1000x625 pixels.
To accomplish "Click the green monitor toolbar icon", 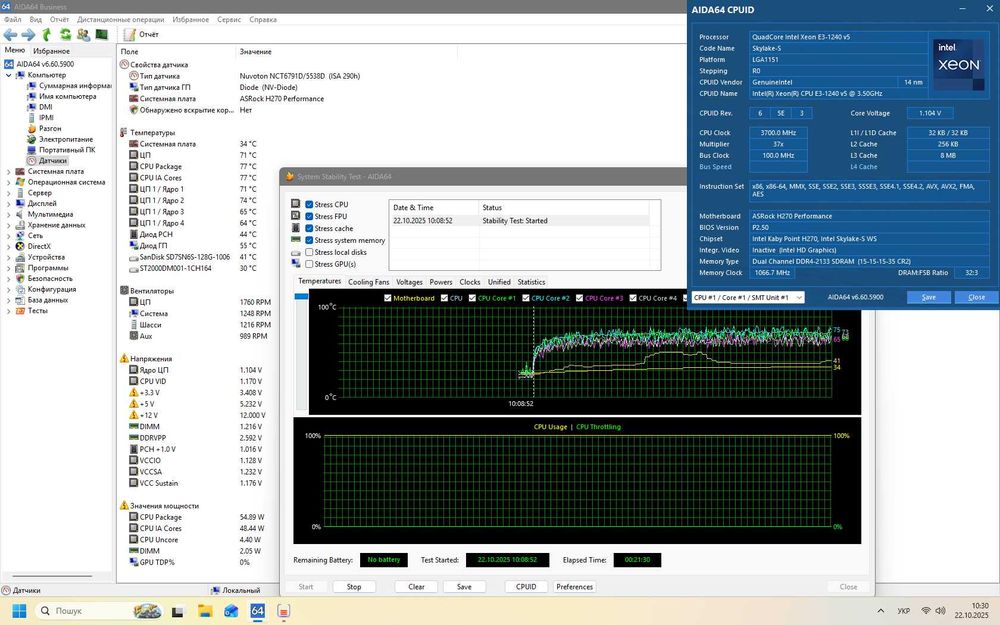I will point(102,34).
